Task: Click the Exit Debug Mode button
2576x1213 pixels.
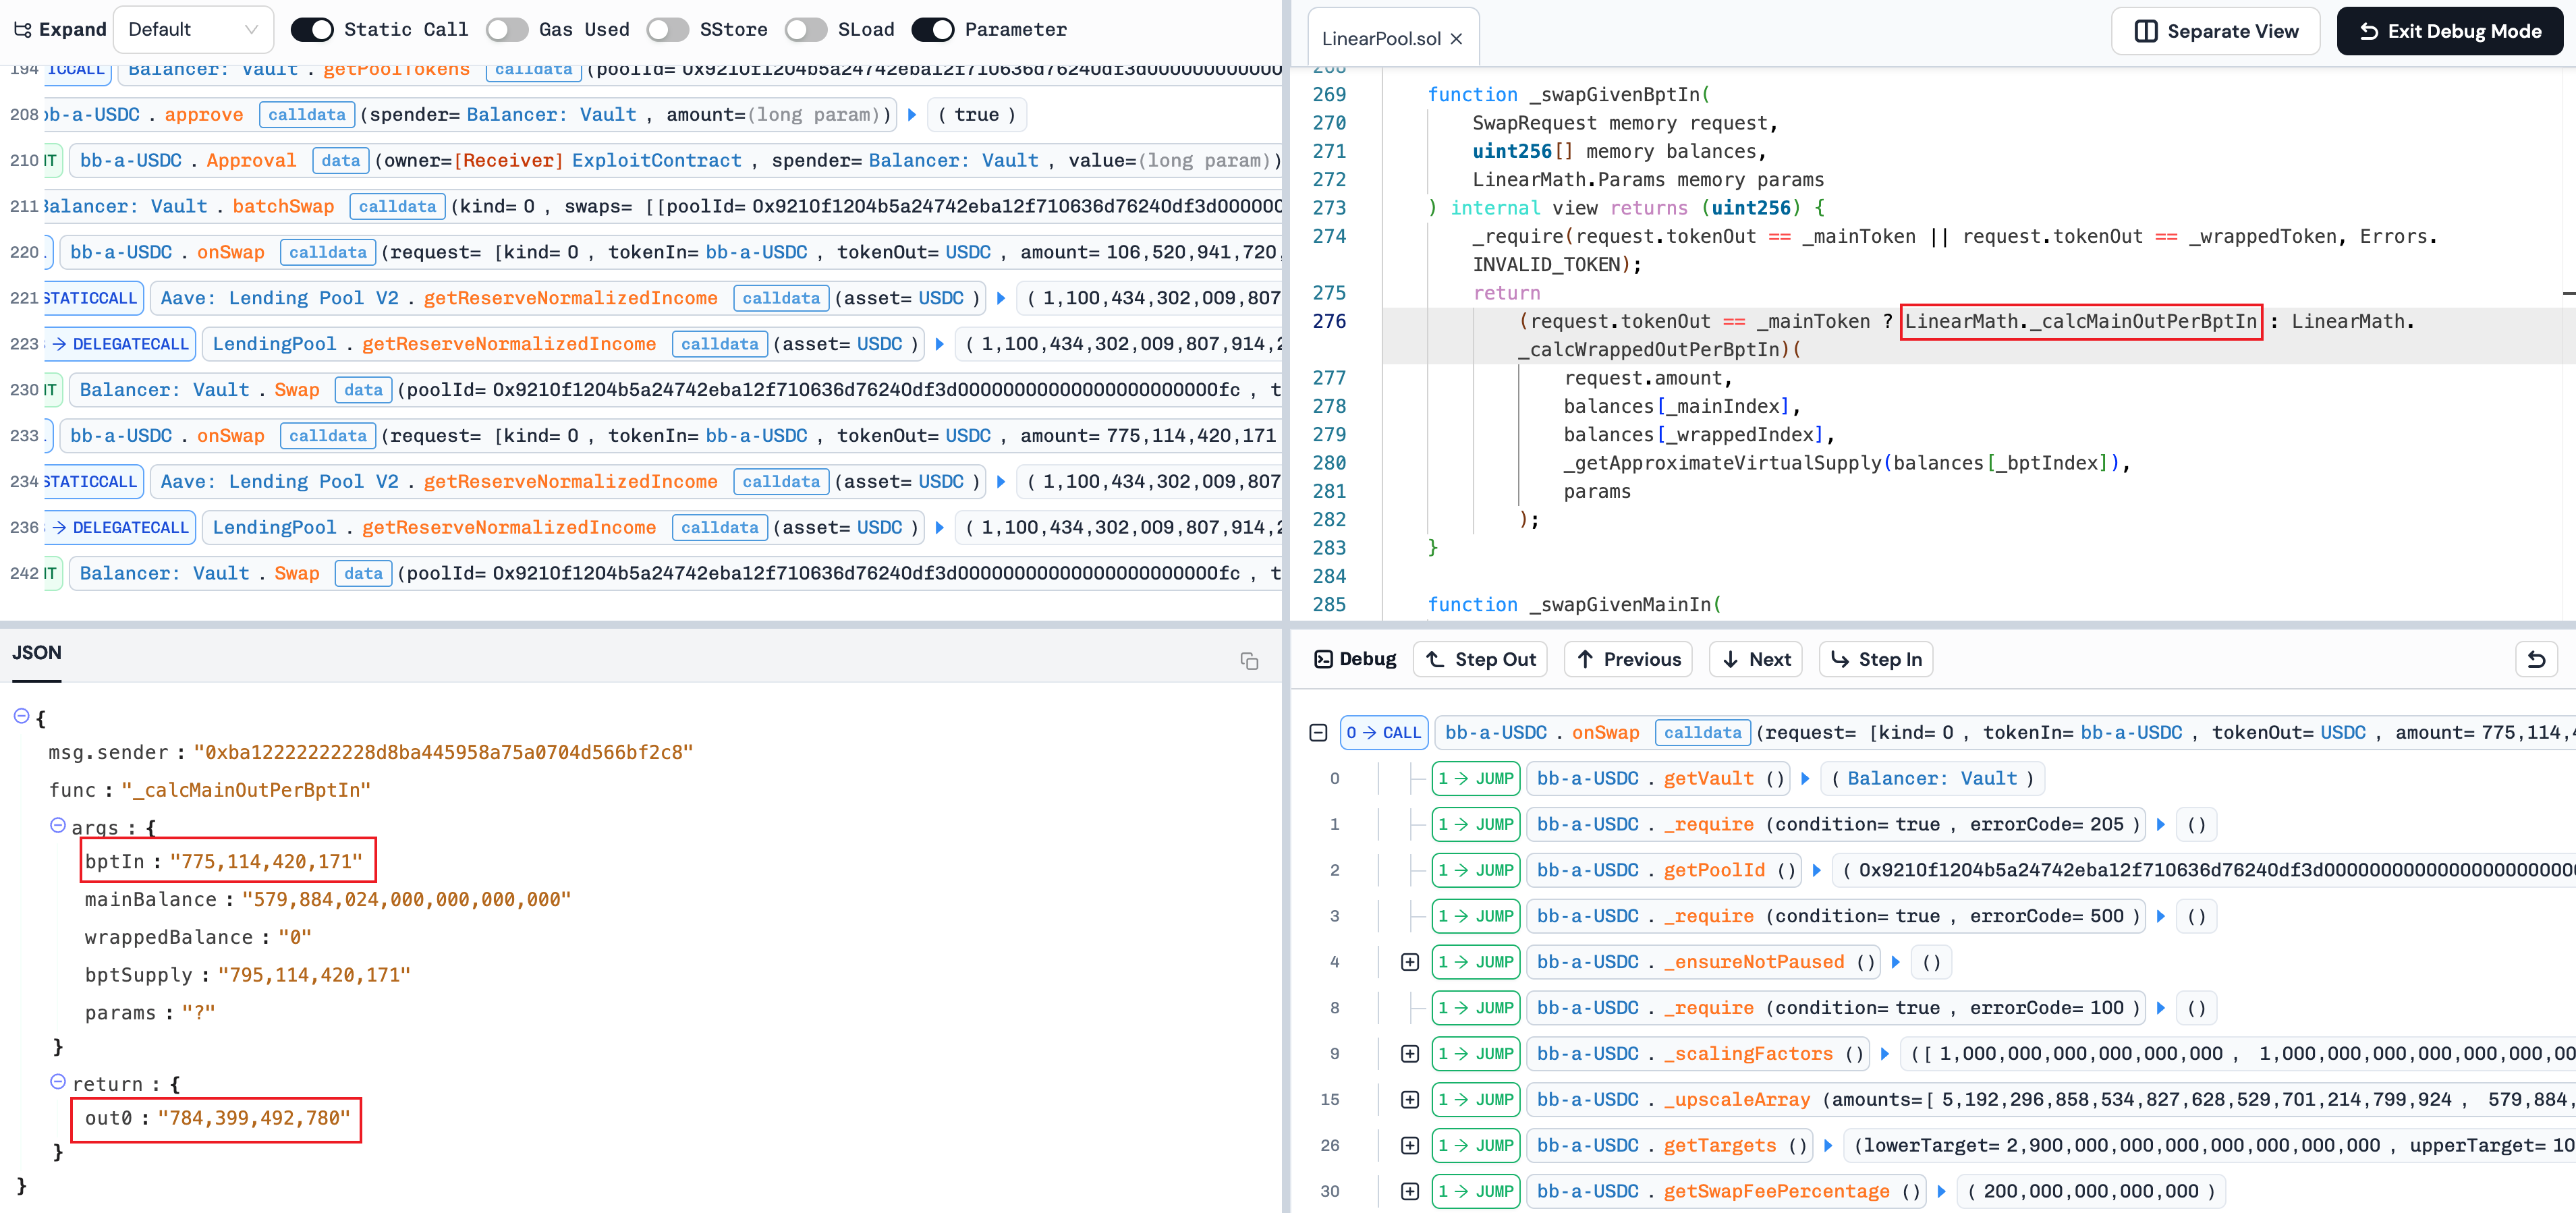Action: coord(2450,31)
